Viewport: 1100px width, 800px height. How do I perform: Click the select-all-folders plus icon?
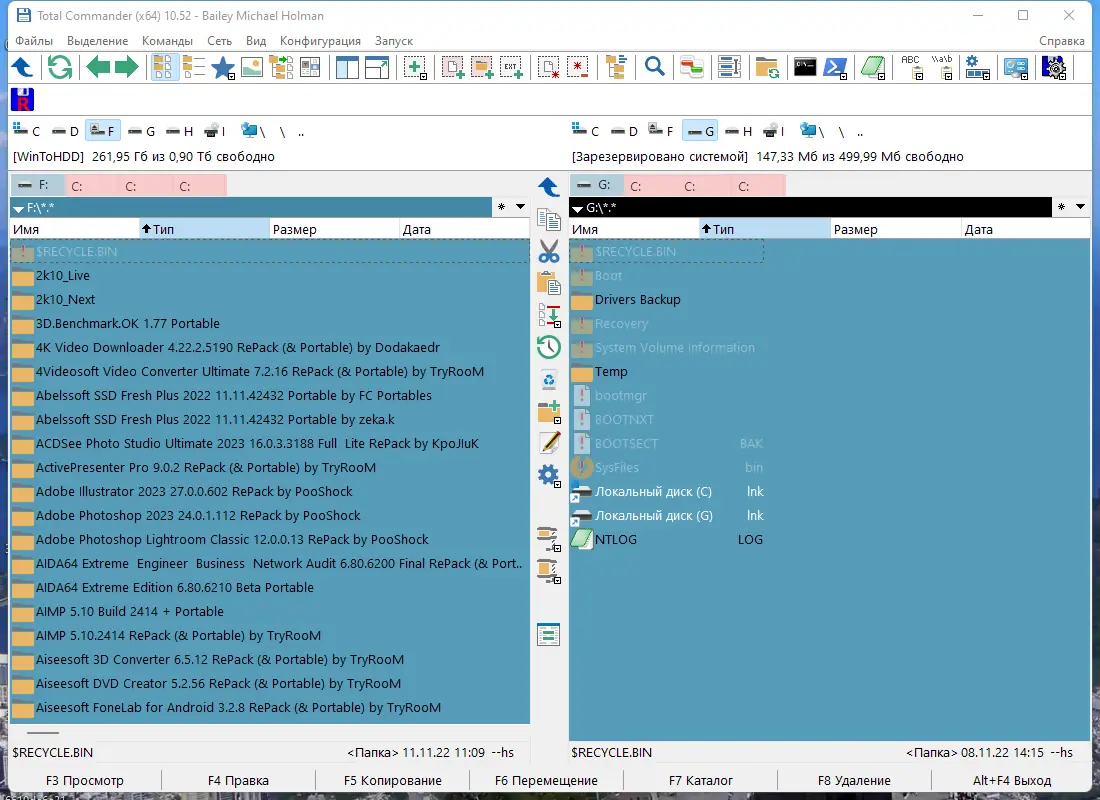click(x=482, y=68)
